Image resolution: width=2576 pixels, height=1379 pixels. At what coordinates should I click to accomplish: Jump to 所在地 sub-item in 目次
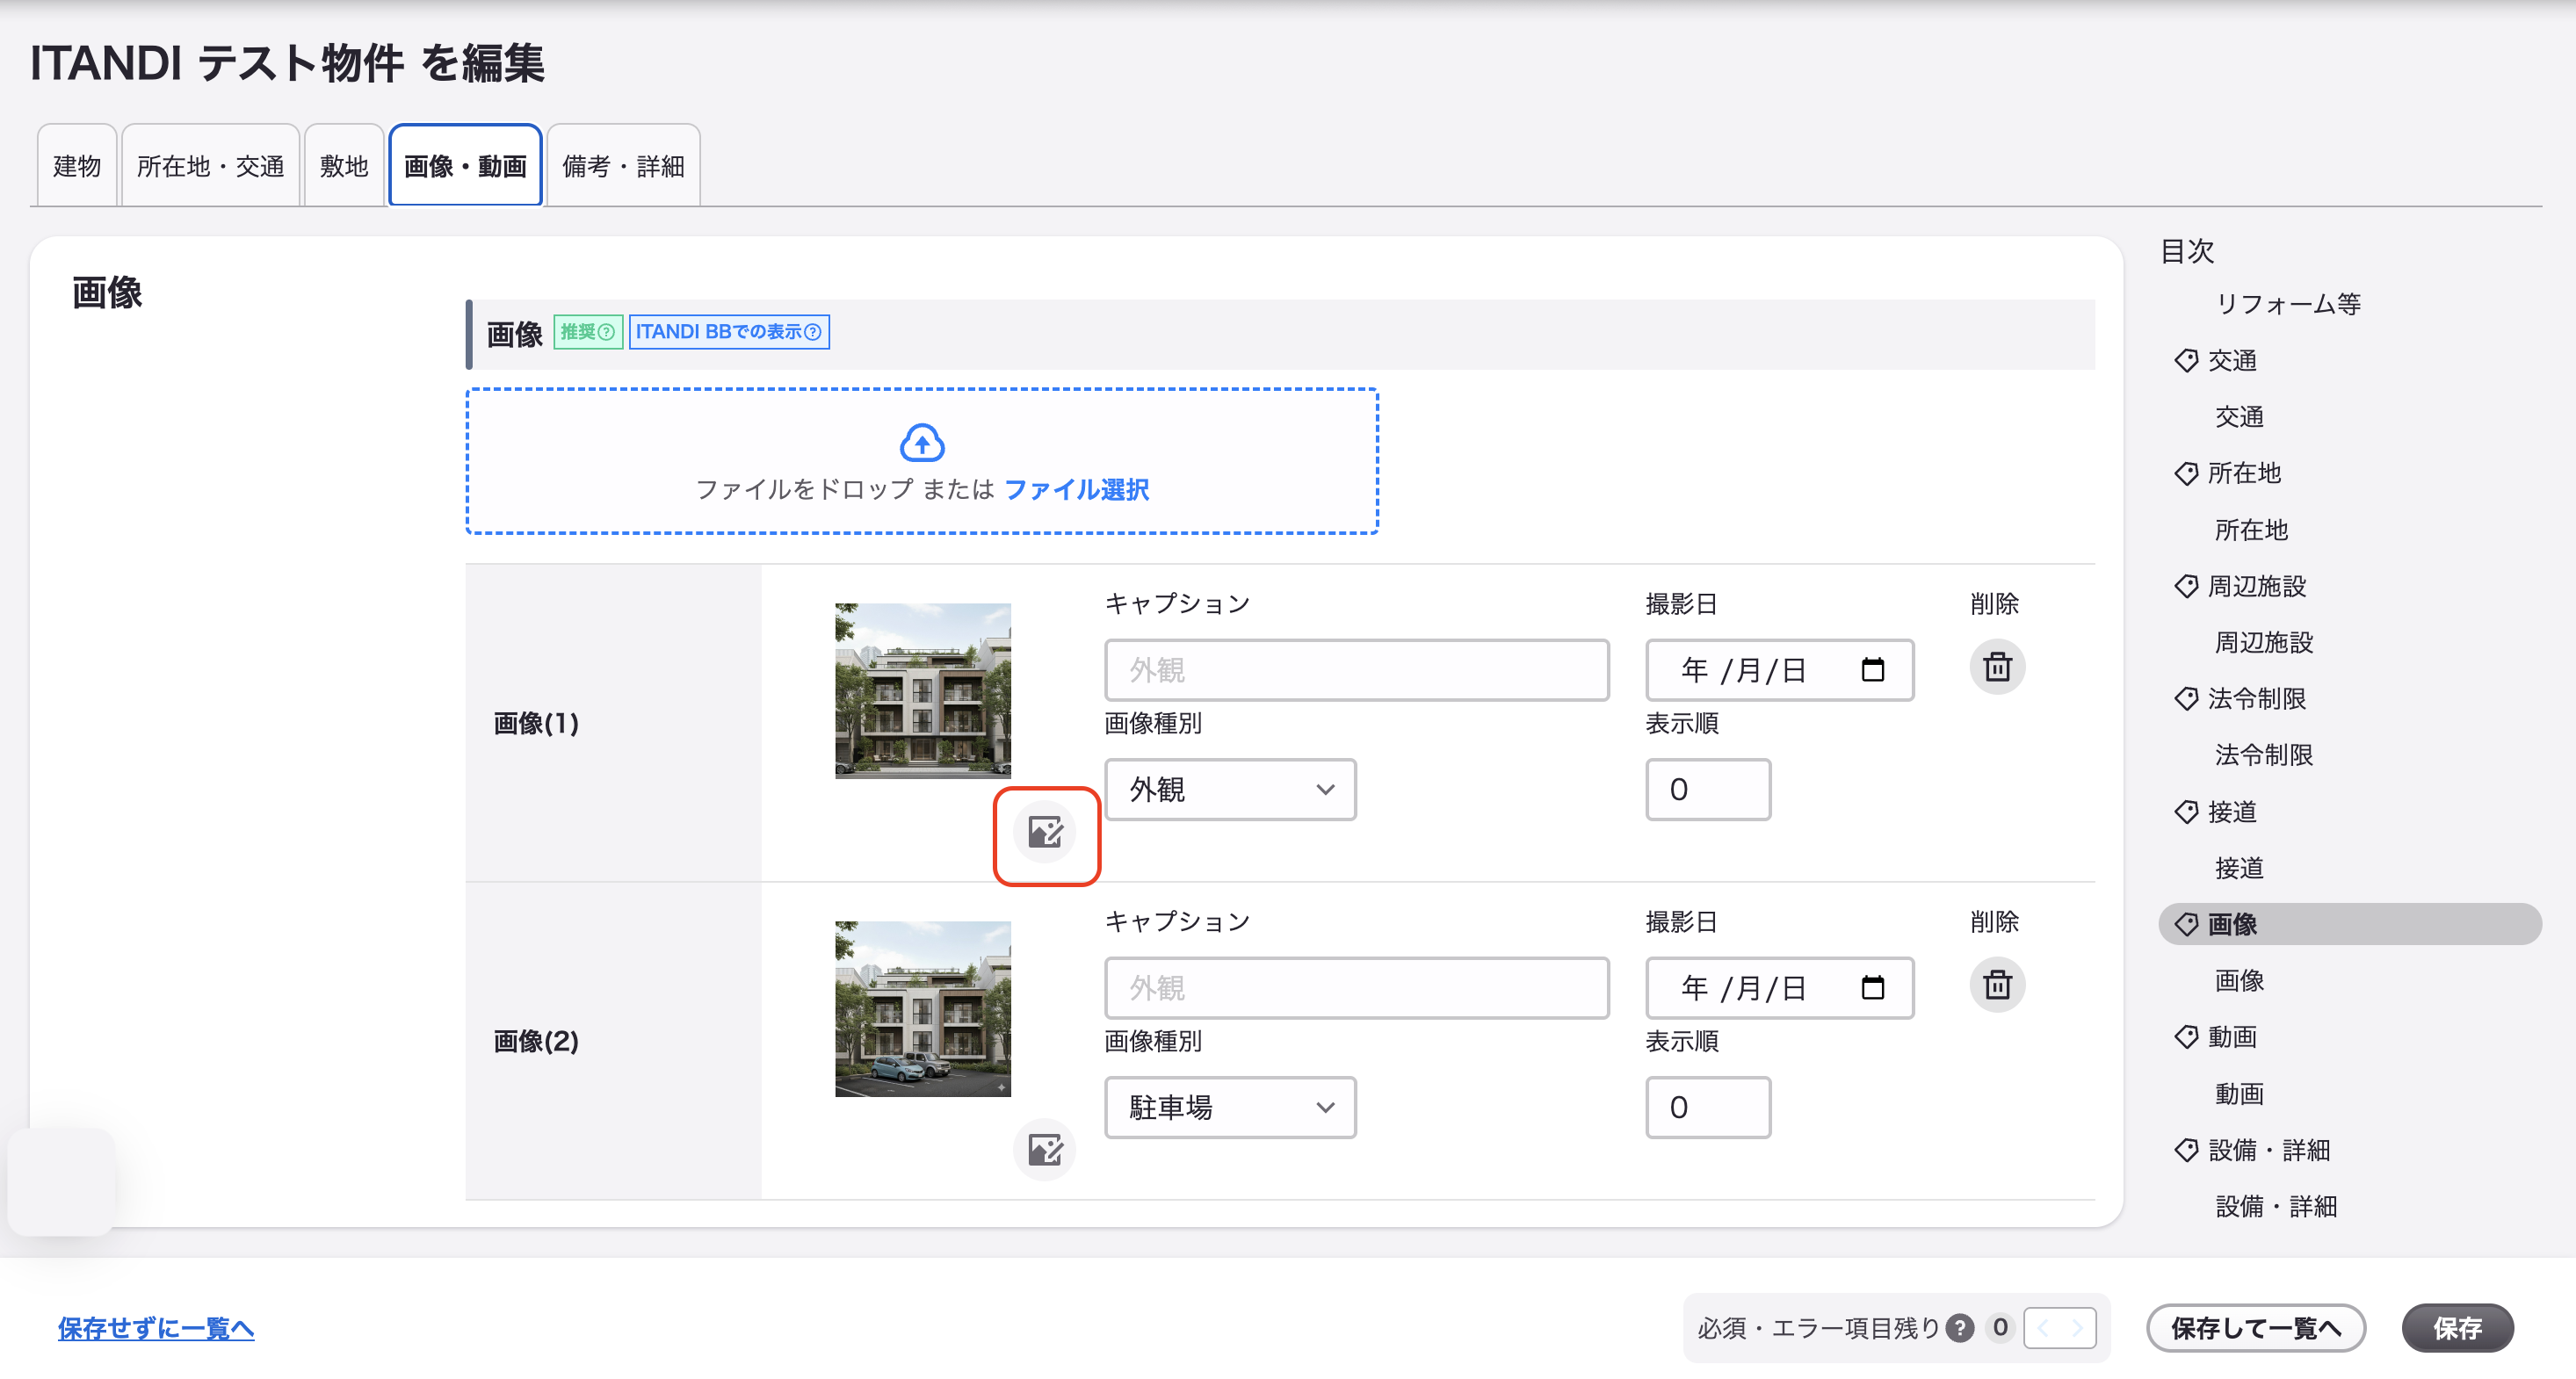(x=2251, y=530)
